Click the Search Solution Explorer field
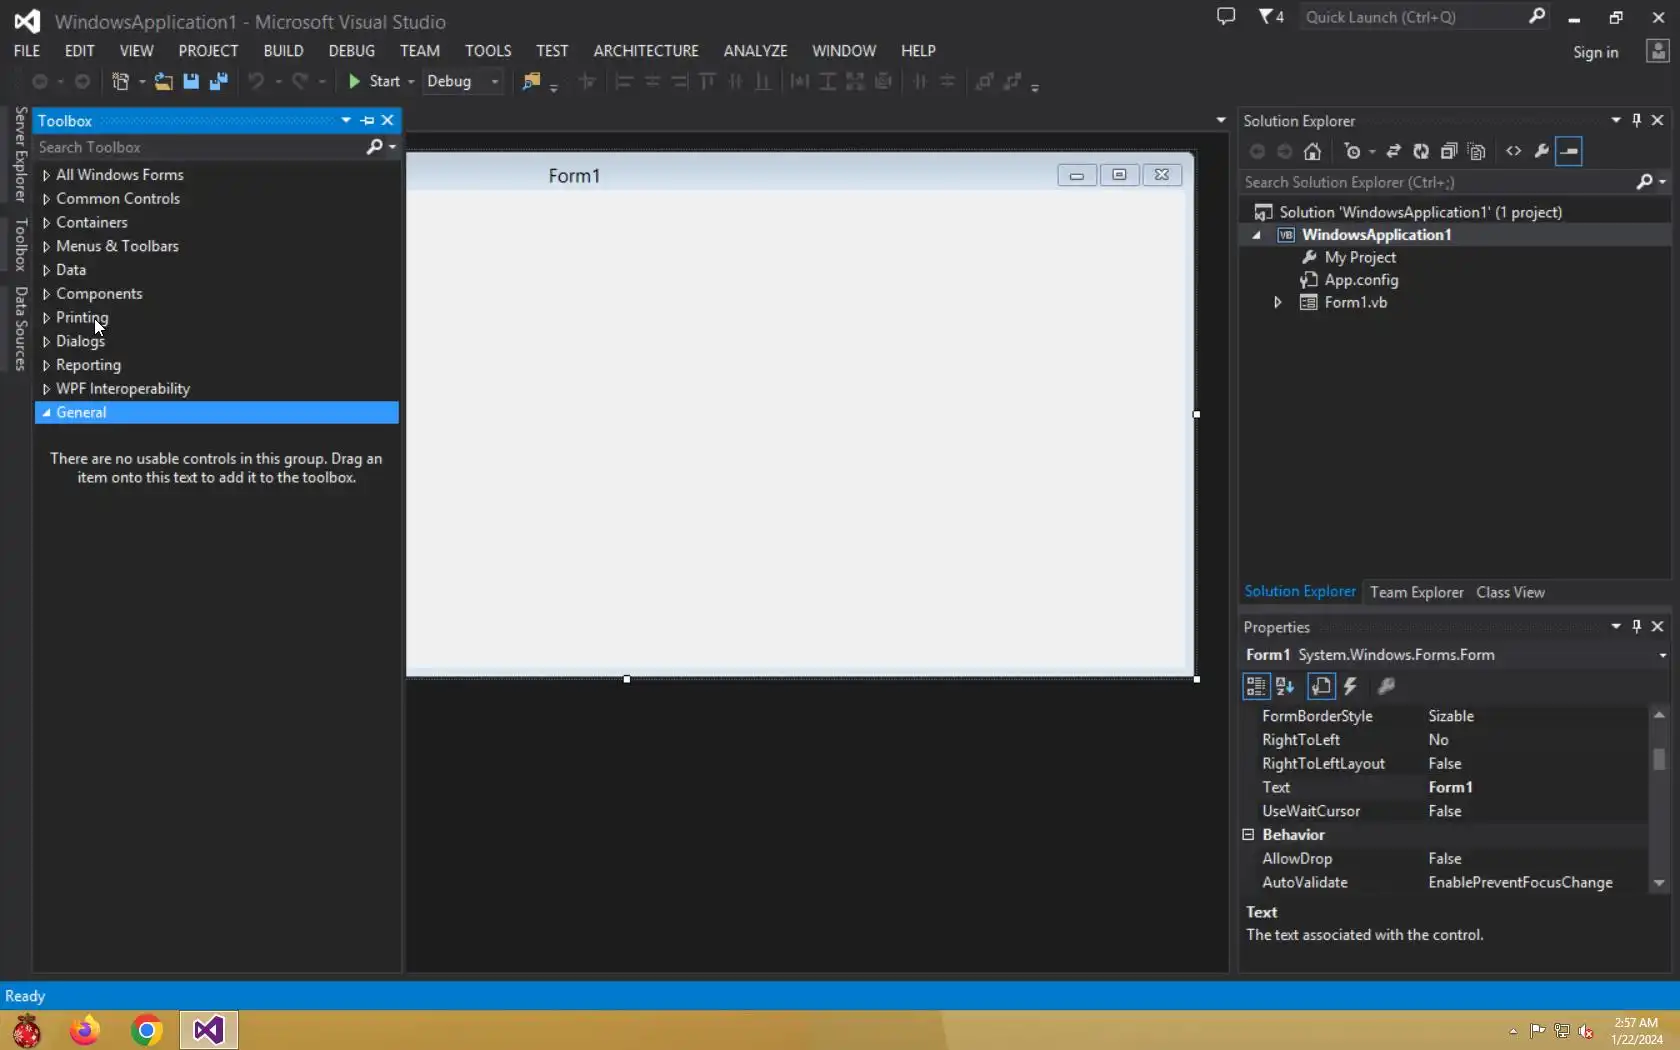This screenshot has height=1050, width=1680. pos(1436,182)
